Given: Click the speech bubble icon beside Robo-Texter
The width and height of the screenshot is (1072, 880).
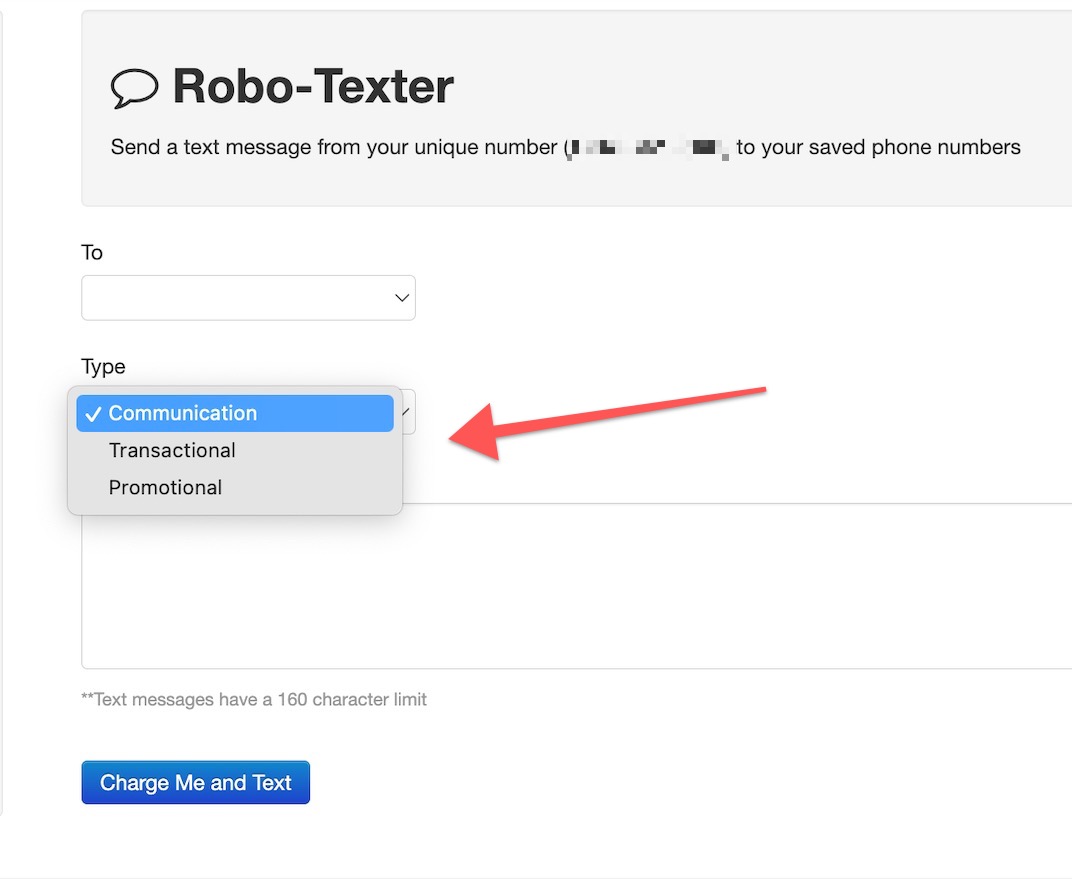Looking at the screenshot, I should point(134,88).
